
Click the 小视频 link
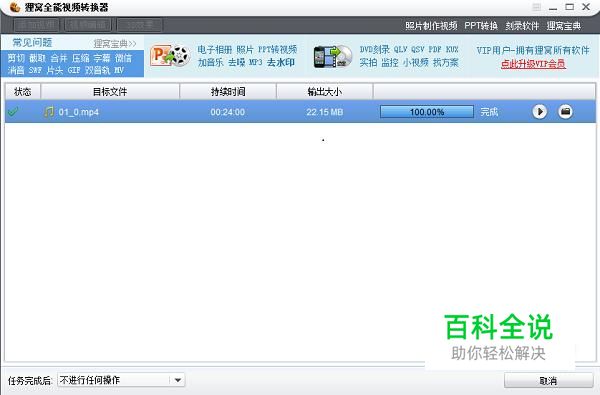click(x=416, y=62)
